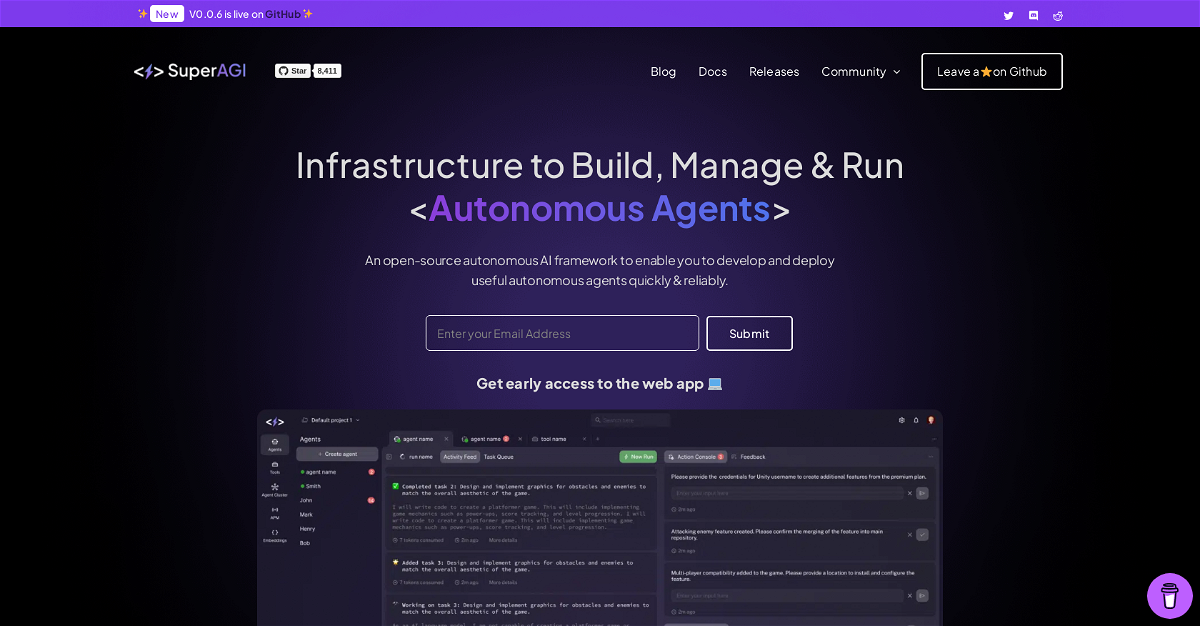Switch to Activity Feed tab
This screenshot has height=626, width=1200.
460,457
